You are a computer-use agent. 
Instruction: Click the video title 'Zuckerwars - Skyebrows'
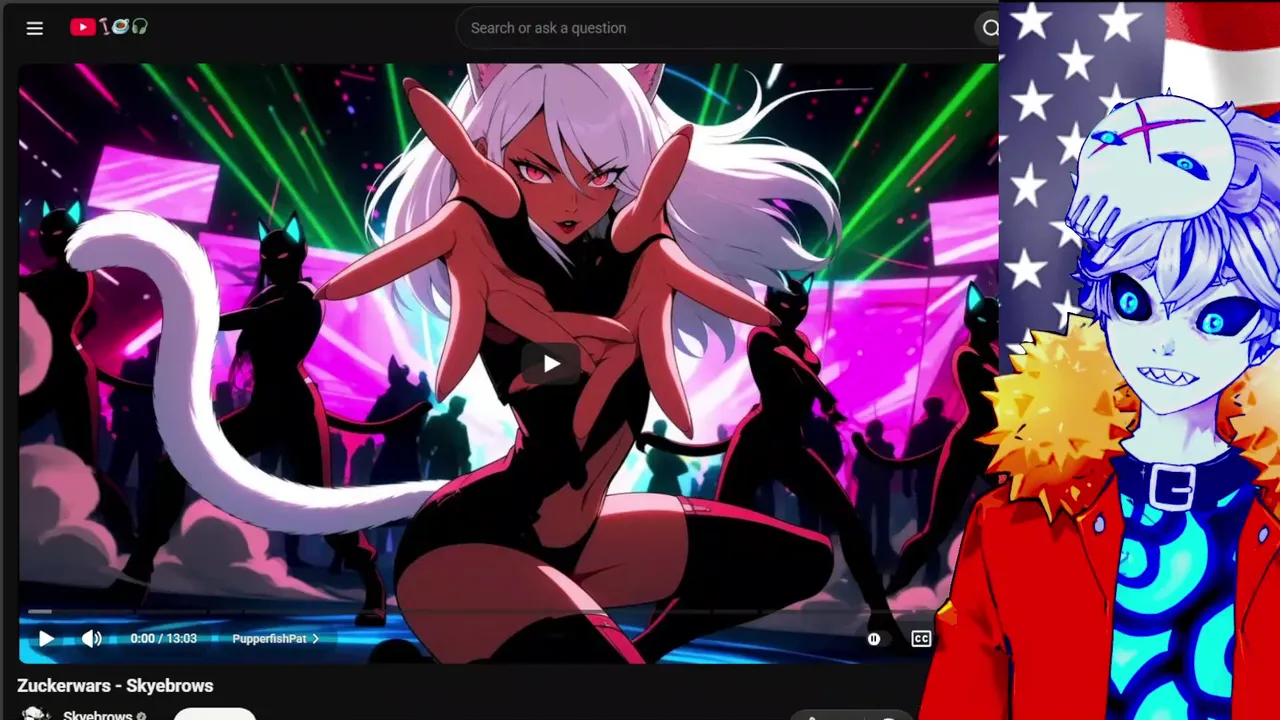click(115, 686)
